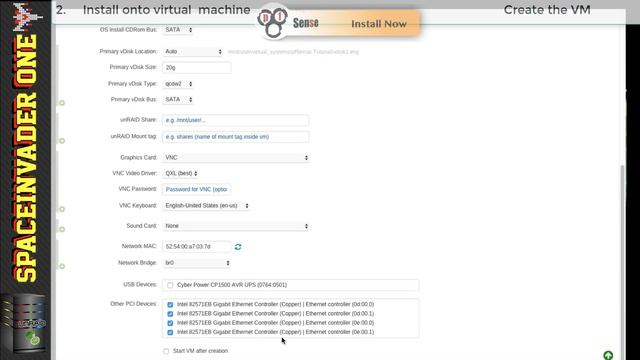
Task: Click the 'Other PCI Devices:' label
Action: coord(133,304)
